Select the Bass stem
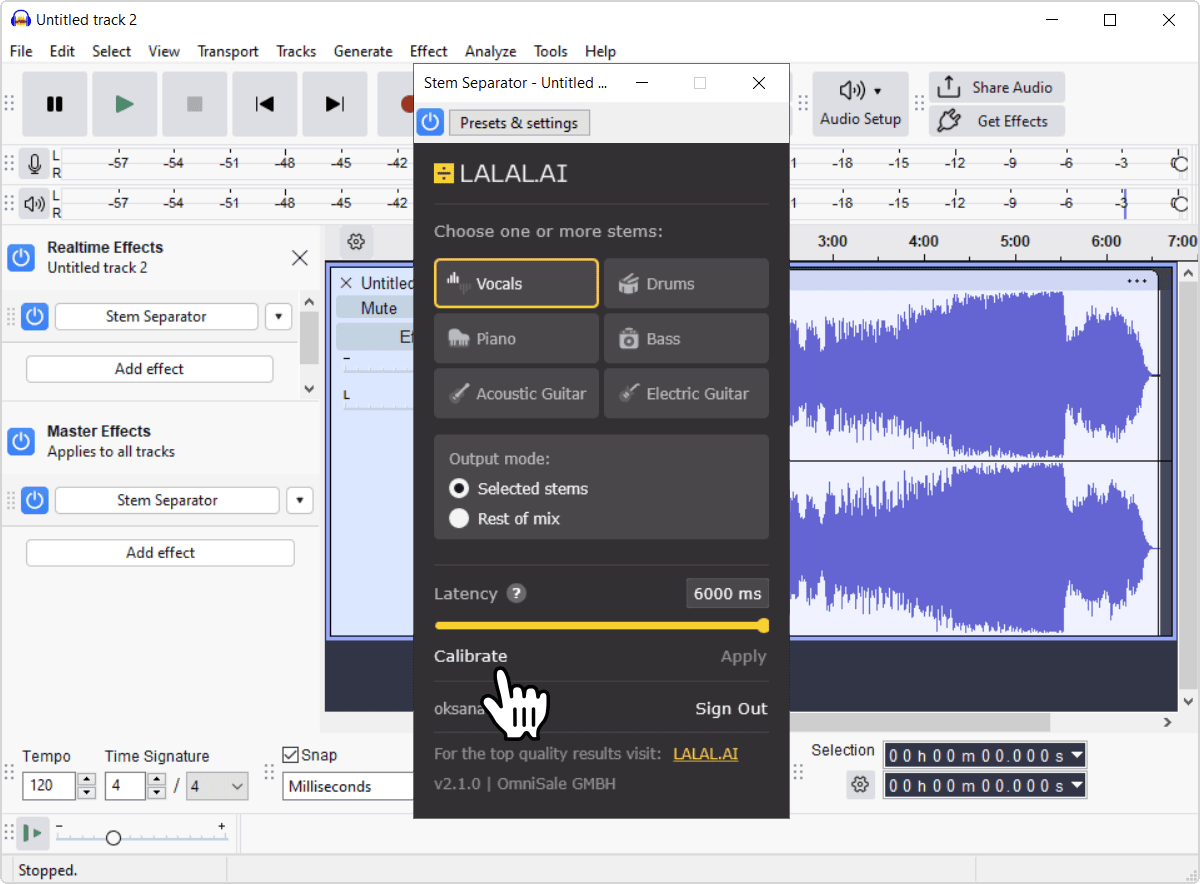The height and width of the screenshot is (884, 1200). [686, 339]
